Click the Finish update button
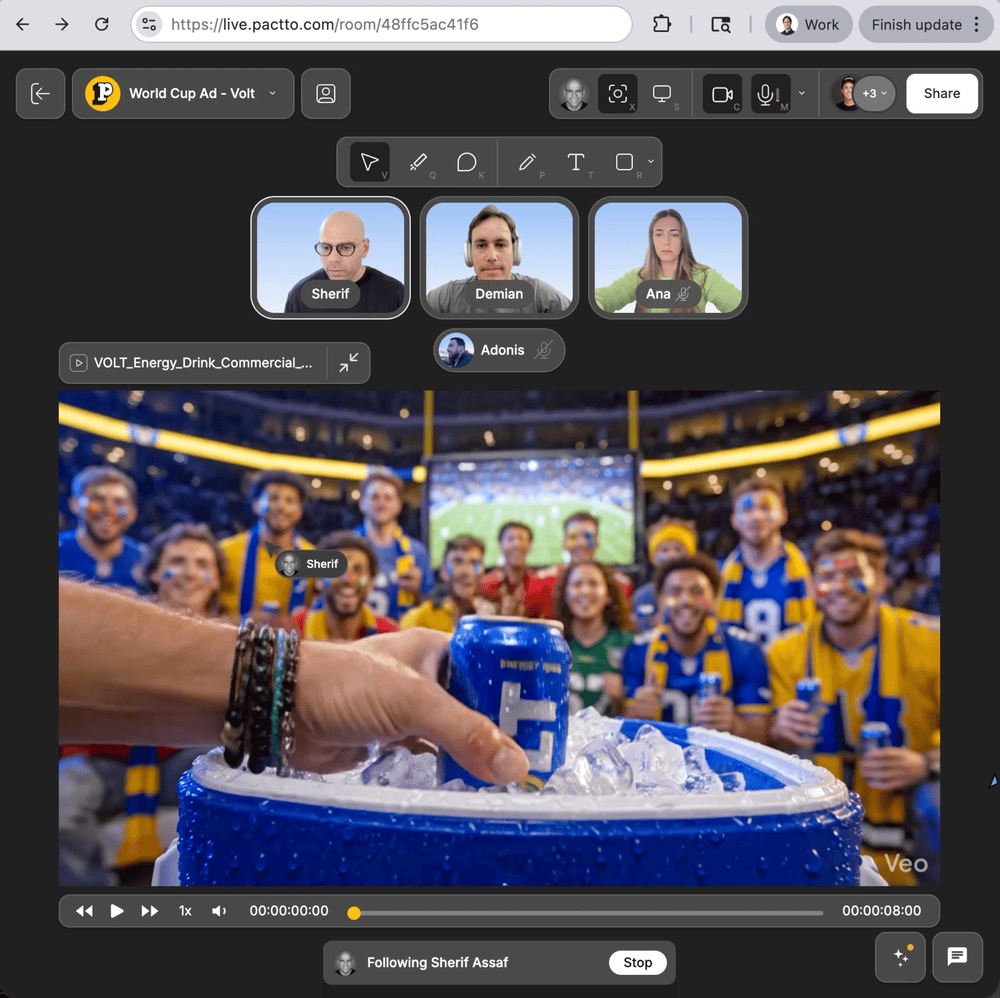The image size is (1000, 998). point(925,24)
